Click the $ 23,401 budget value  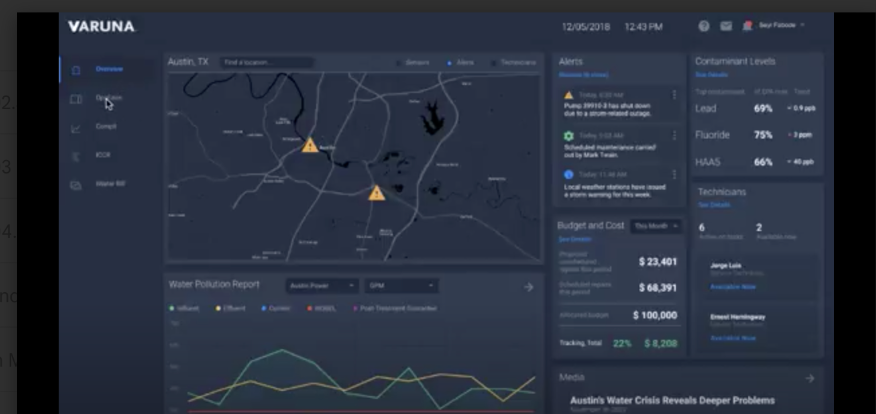pyautogui.click(x=658, y=261)
